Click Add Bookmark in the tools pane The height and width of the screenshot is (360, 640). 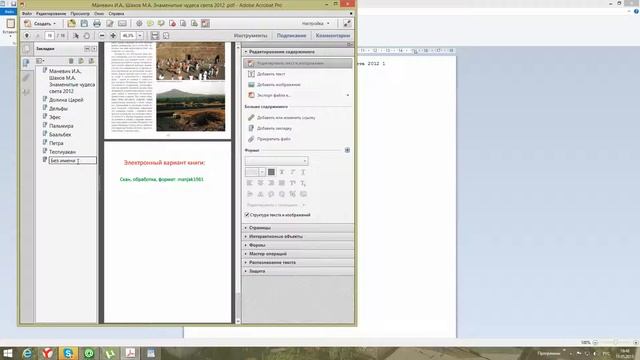[x=270, y=128]
